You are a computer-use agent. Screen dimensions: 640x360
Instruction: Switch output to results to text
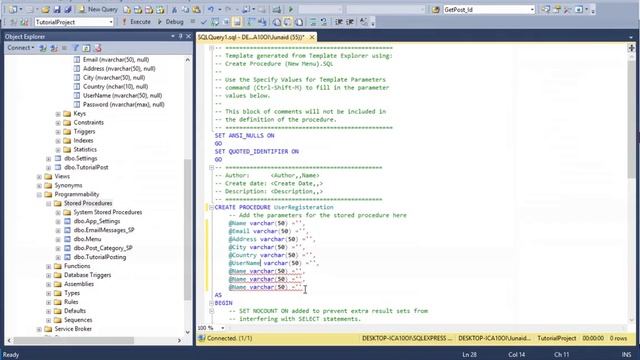coord(276,22)
